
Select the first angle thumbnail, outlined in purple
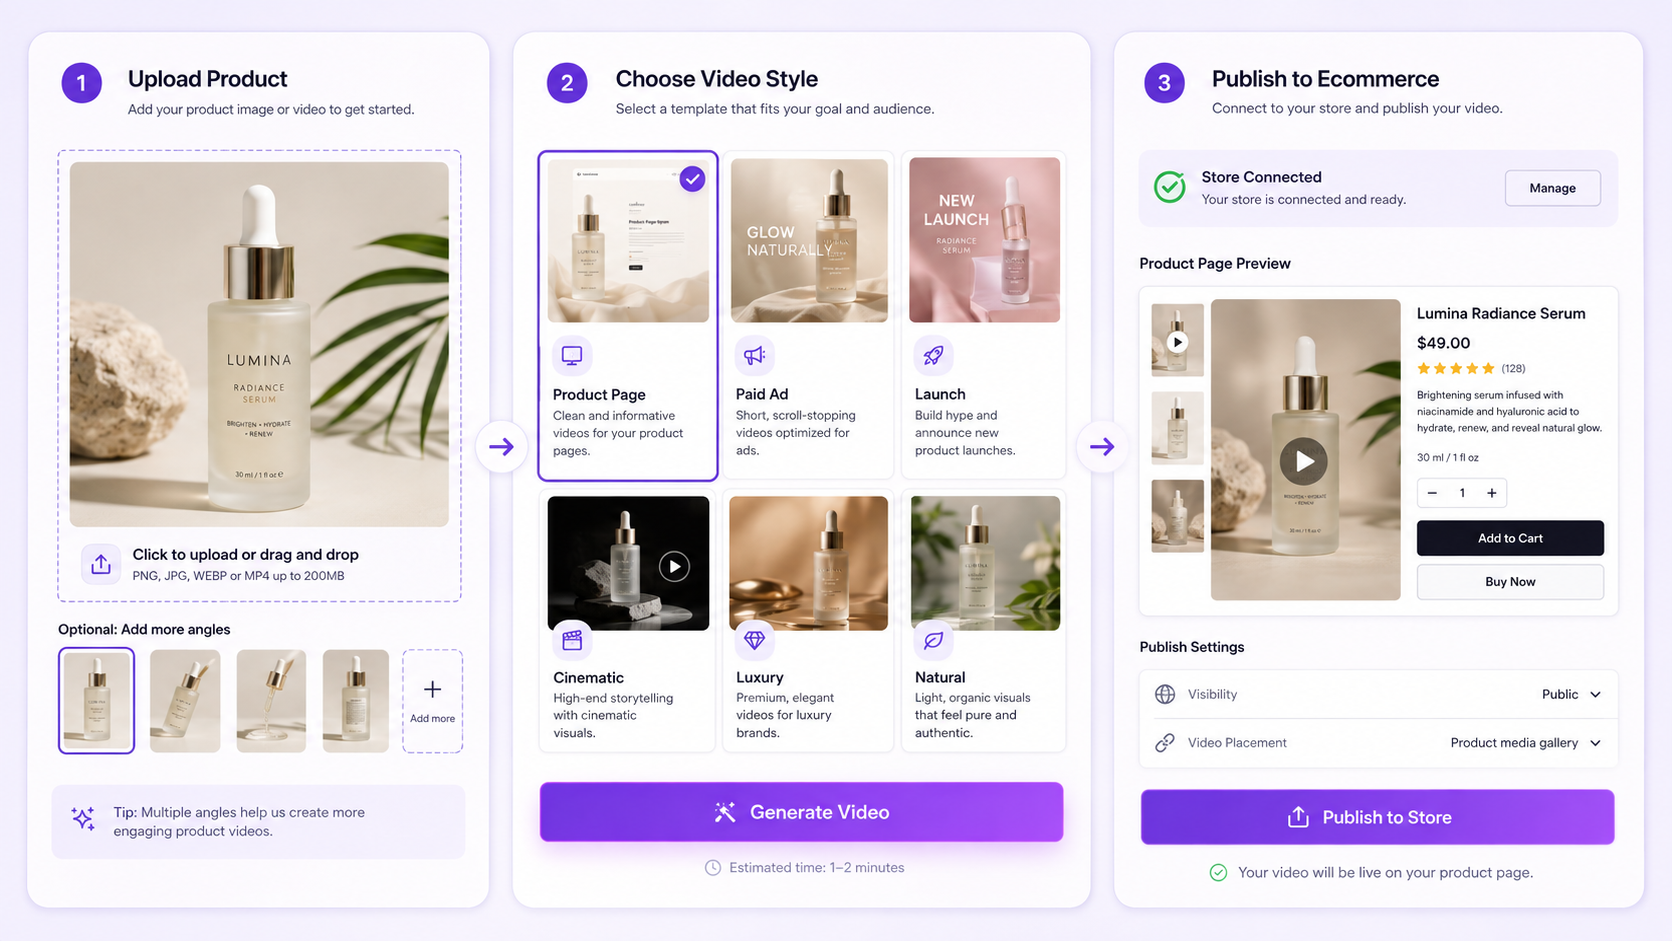click(x=96, y=701)
